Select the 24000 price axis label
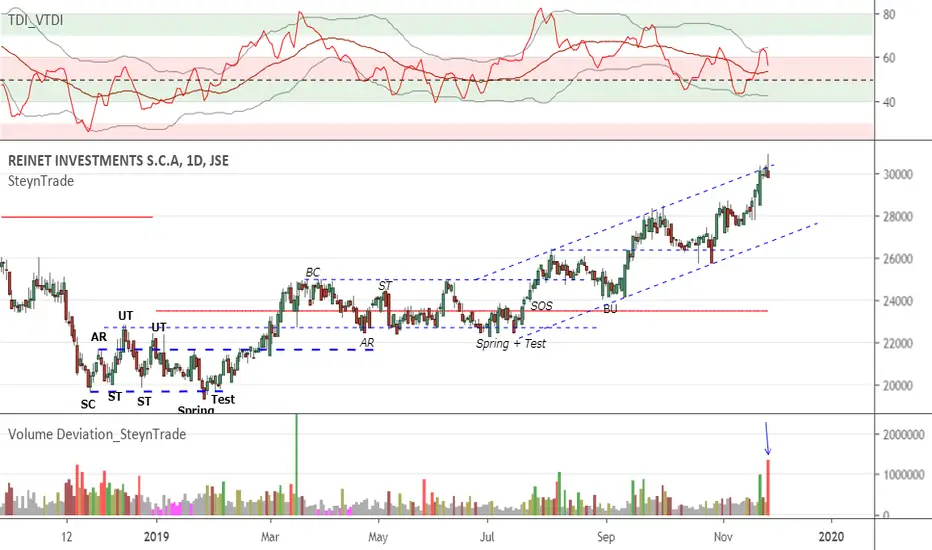 (899, 301)
